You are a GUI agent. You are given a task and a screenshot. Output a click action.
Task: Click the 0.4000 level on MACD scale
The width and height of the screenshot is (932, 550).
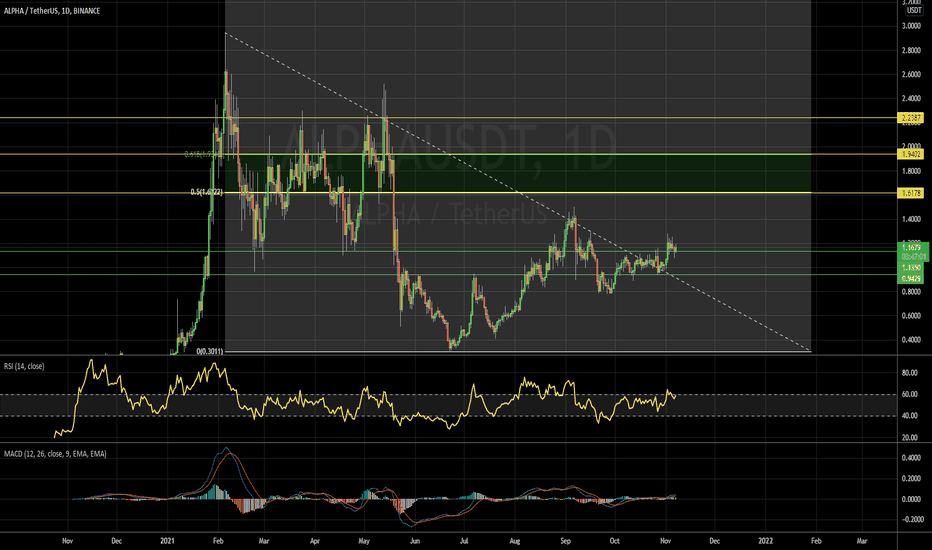point(911,458)
